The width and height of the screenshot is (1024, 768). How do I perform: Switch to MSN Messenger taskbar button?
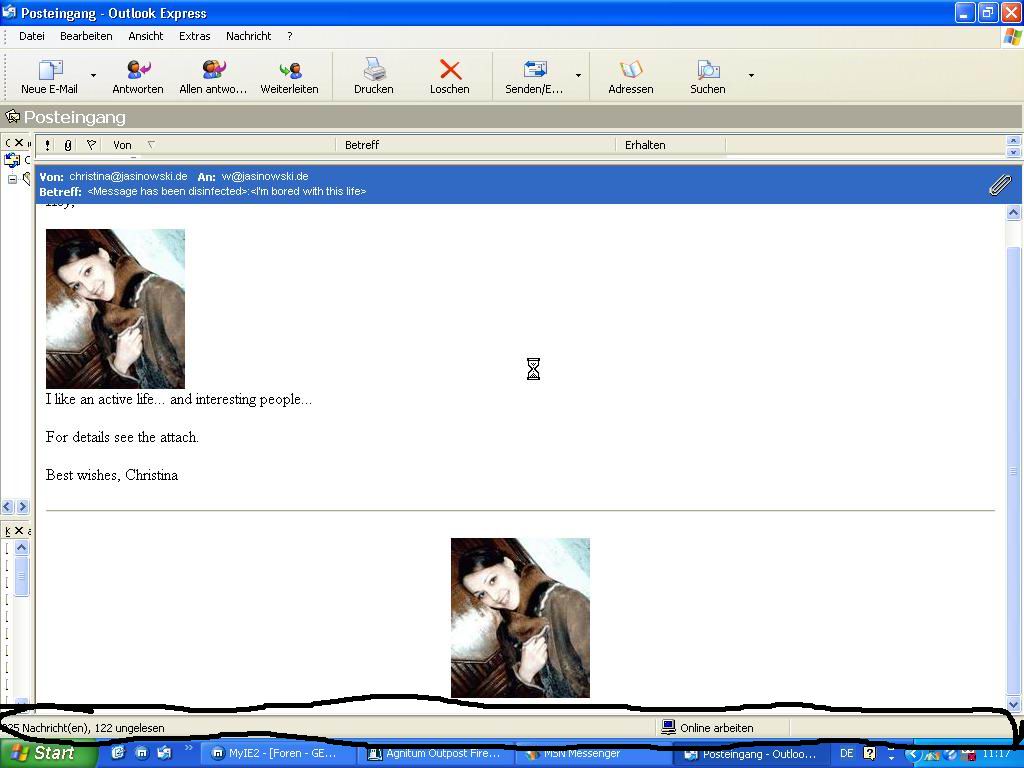(594, 754)
